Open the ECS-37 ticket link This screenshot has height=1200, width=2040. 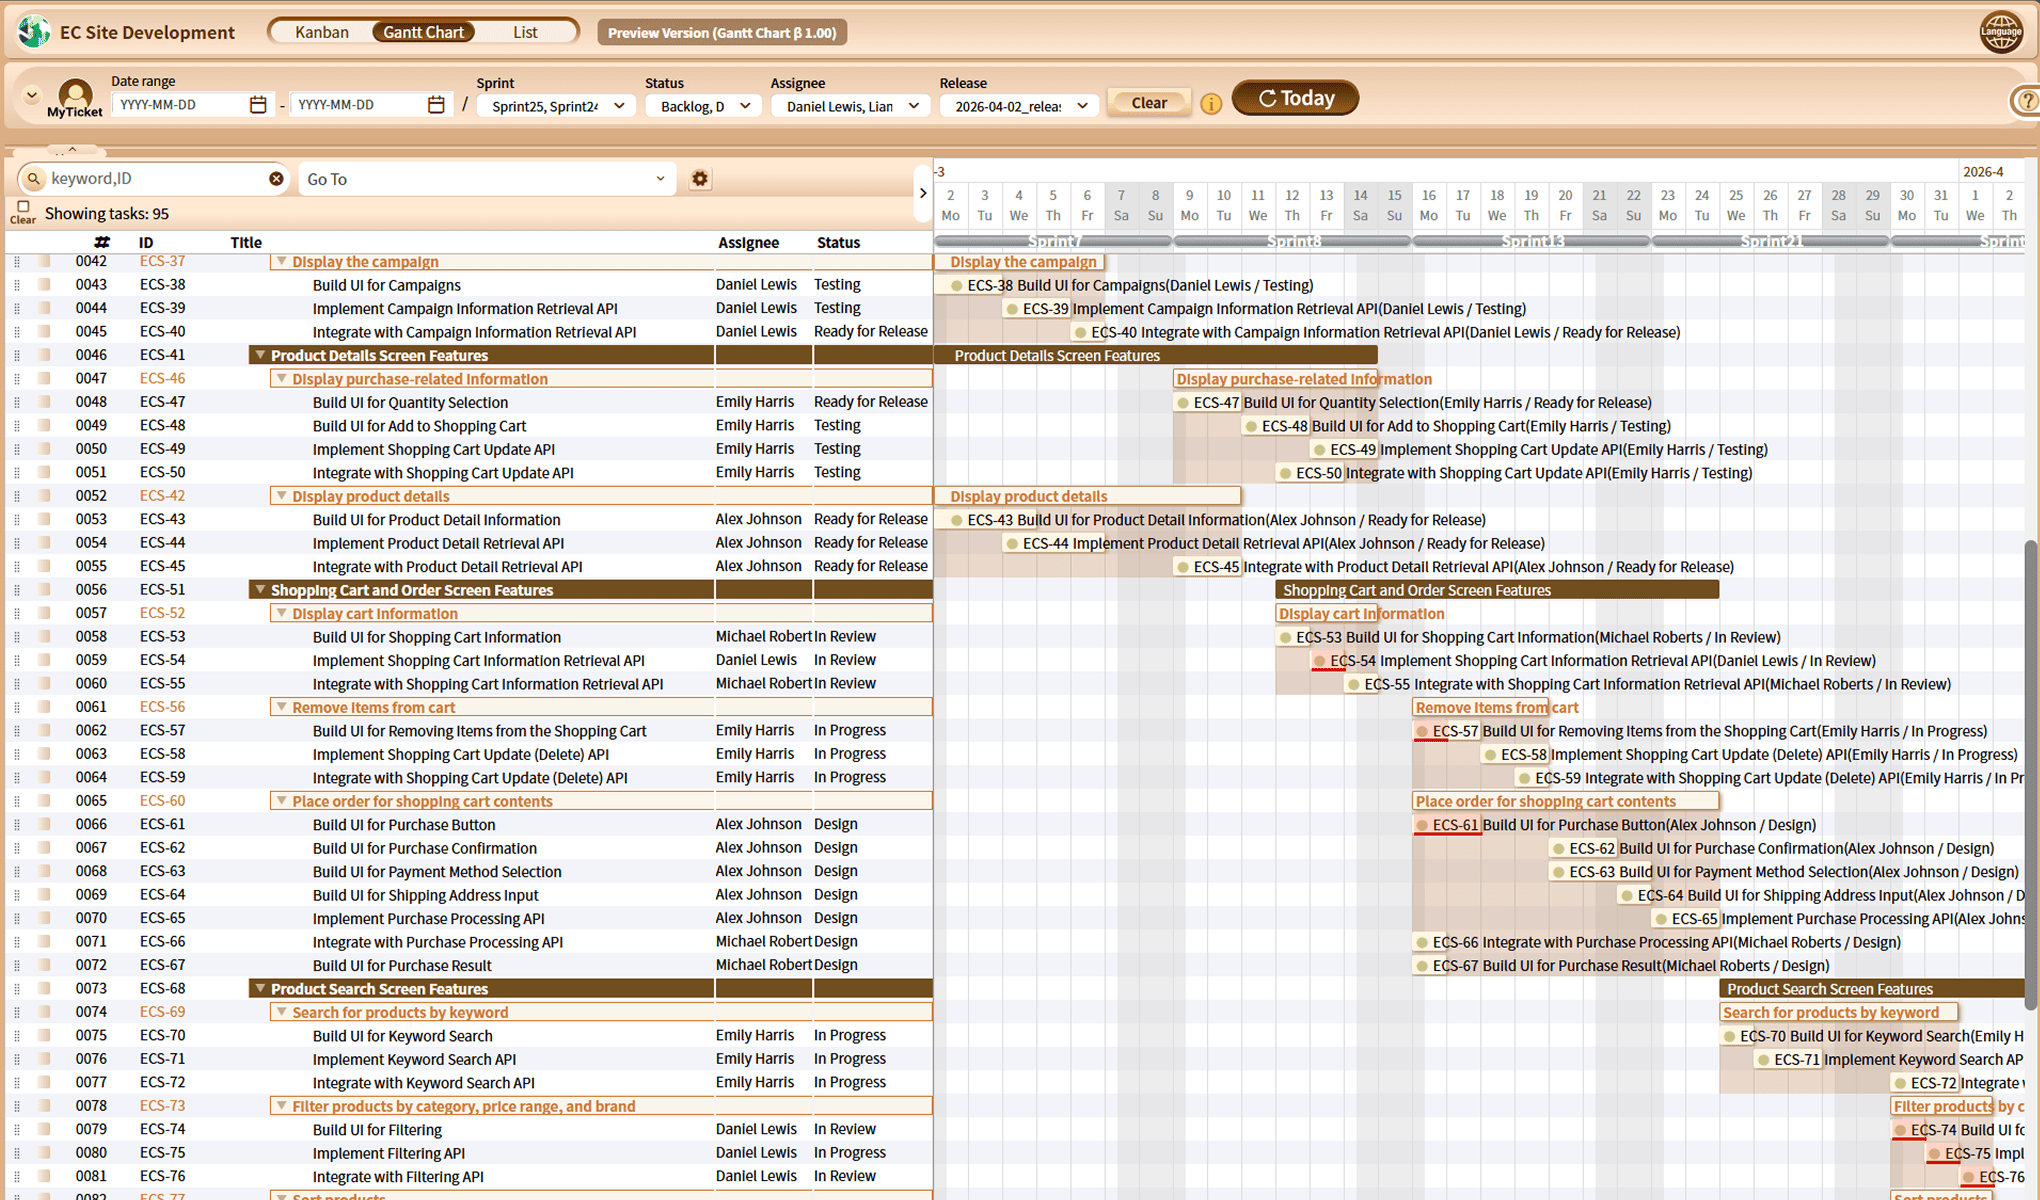[x=162, y=261]
